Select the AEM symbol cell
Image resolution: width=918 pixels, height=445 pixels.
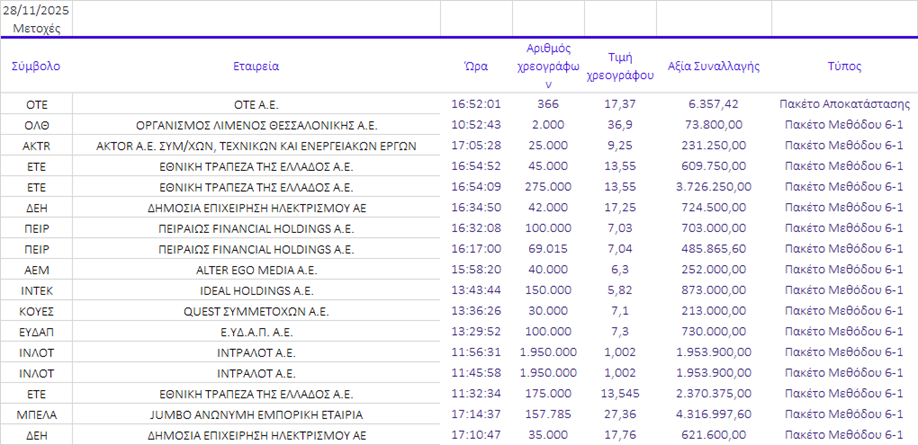tap(36, 271)
